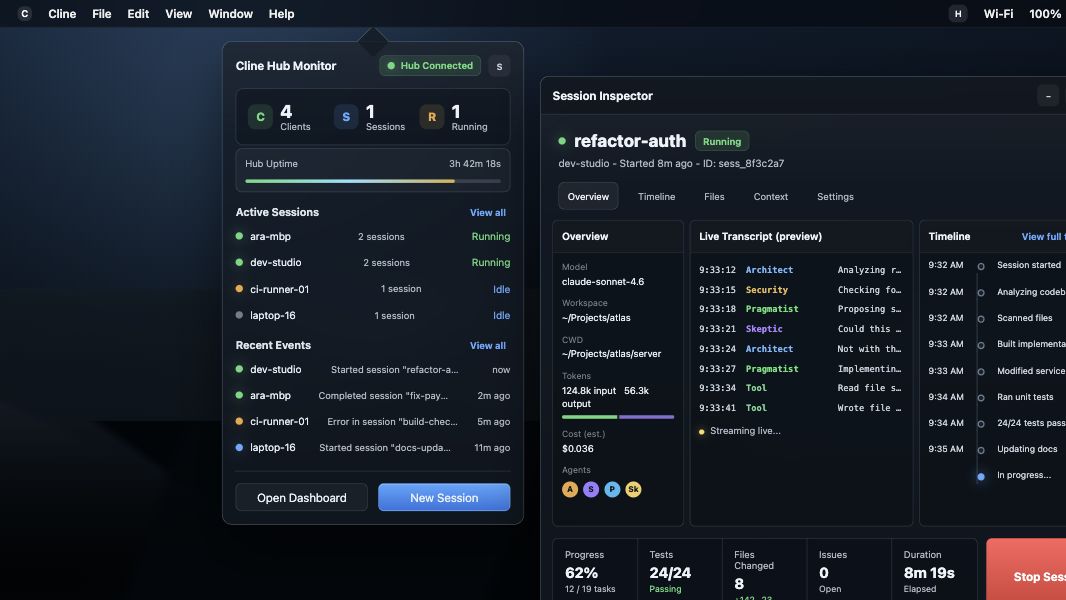1066x600 pixels.
Task: Select the Skeptic agent avatar Sk
Action: click(633, 489)
